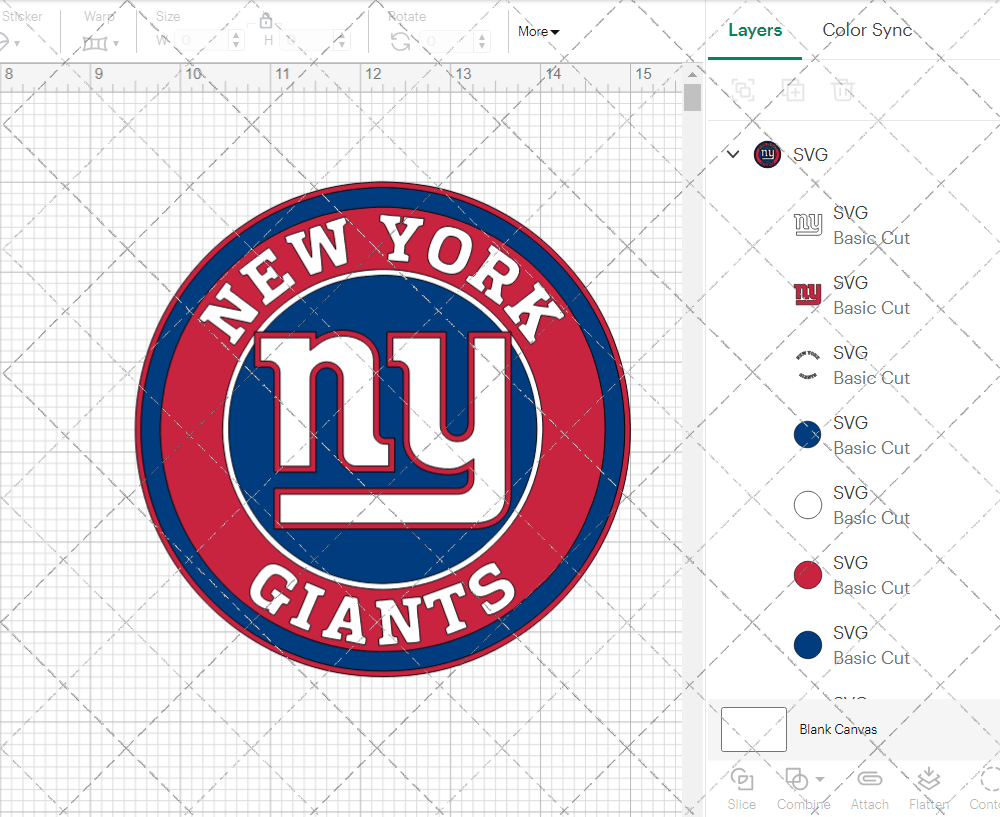
Task: Click the Flatten tool icon
Action: click(x=928, y=780)
